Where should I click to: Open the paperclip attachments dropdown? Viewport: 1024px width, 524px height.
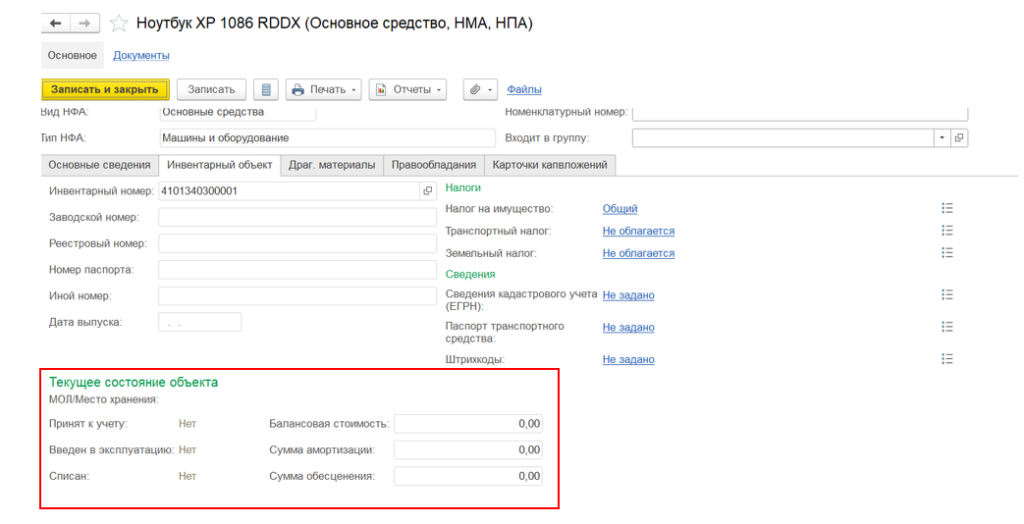[x=481, y=90]
